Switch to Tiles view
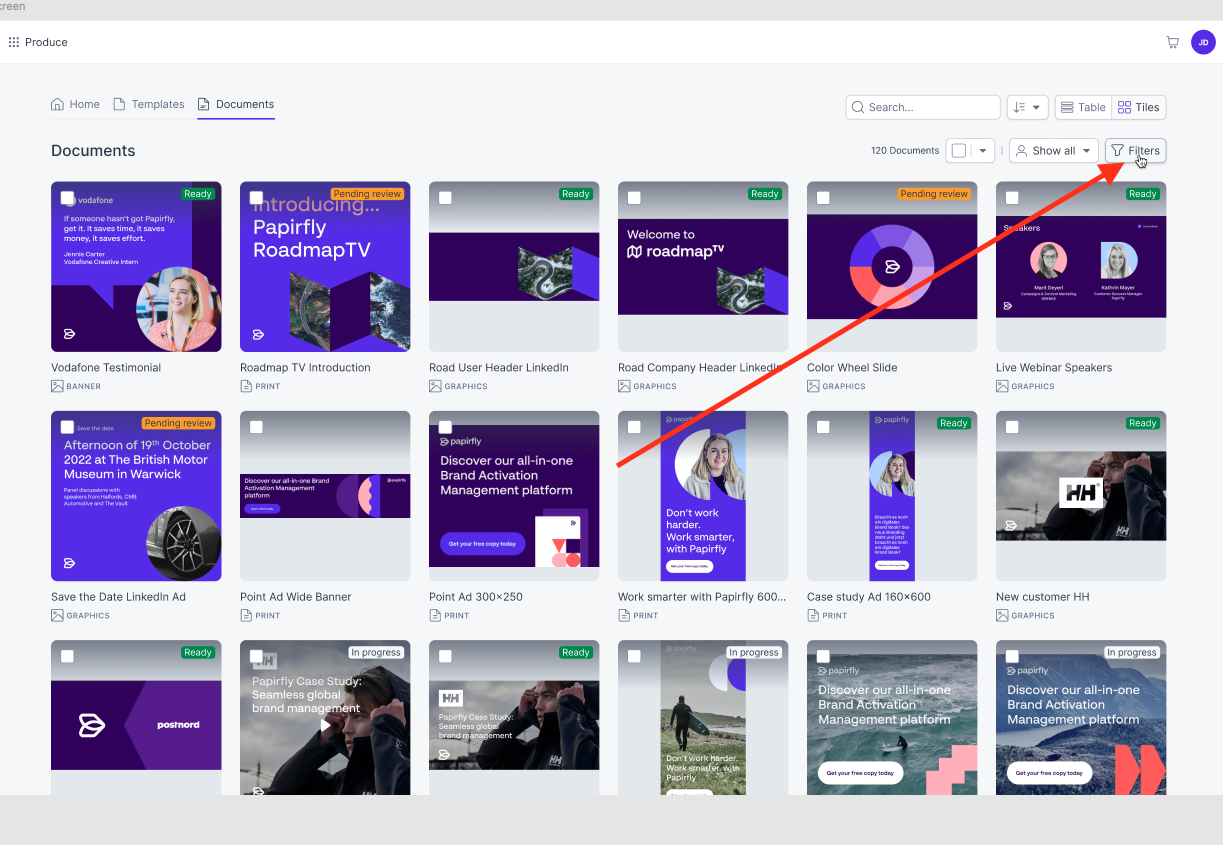The image size is (1223, 845). pos(1138,107)
